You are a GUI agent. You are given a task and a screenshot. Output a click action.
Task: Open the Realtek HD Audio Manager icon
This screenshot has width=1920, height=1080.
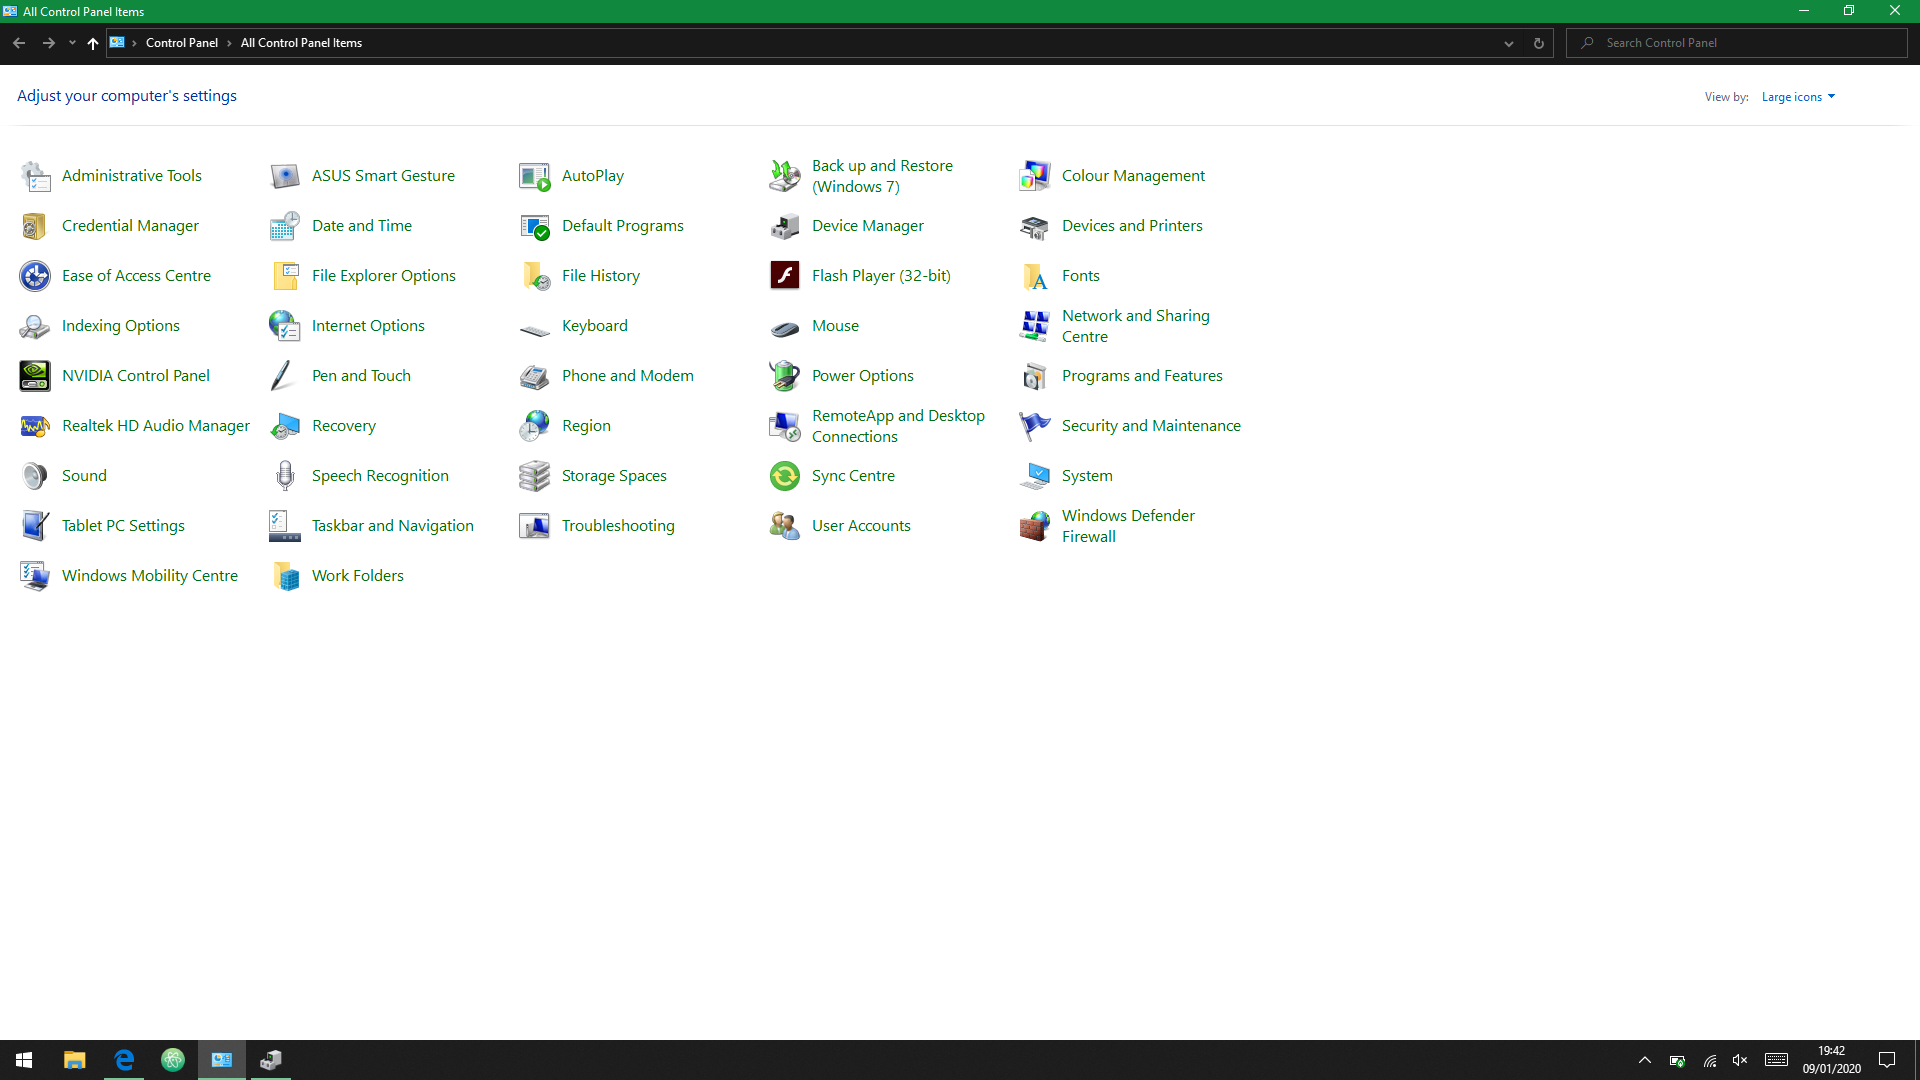coord(35,426)
